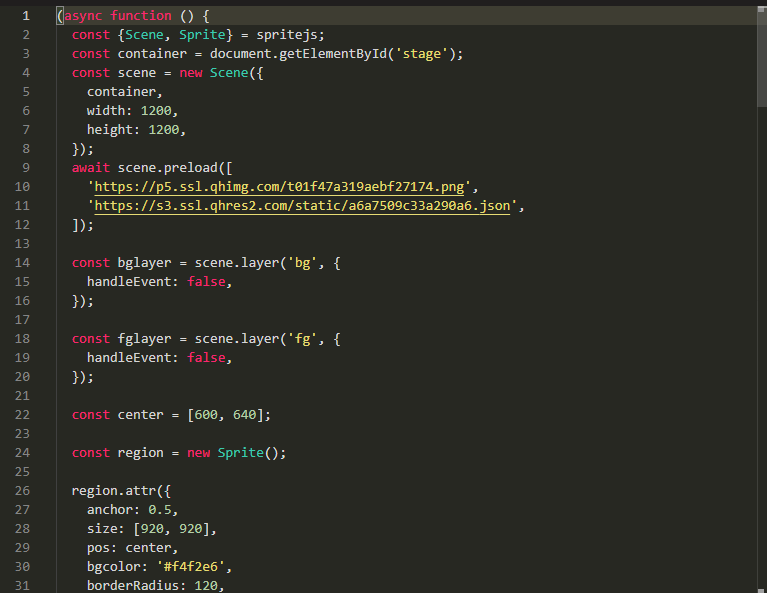Open the qhimg.com PNG image URL
This screenshot has width=767, height=593.
pyautogui.click(x=279, y=187)
